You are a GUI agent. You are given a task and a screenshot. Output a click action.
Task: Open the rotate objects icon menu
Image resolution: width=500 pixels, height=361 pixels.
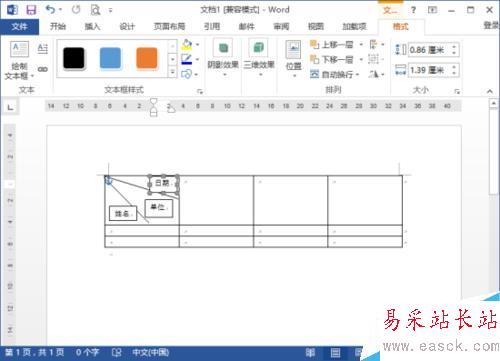377,74
